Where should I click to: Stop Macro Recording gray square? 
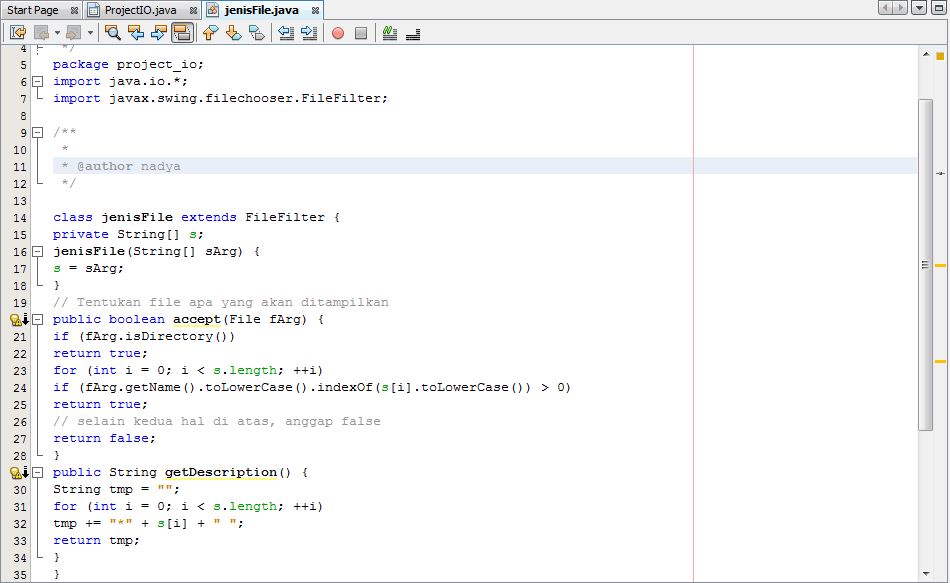pos(361,33)
